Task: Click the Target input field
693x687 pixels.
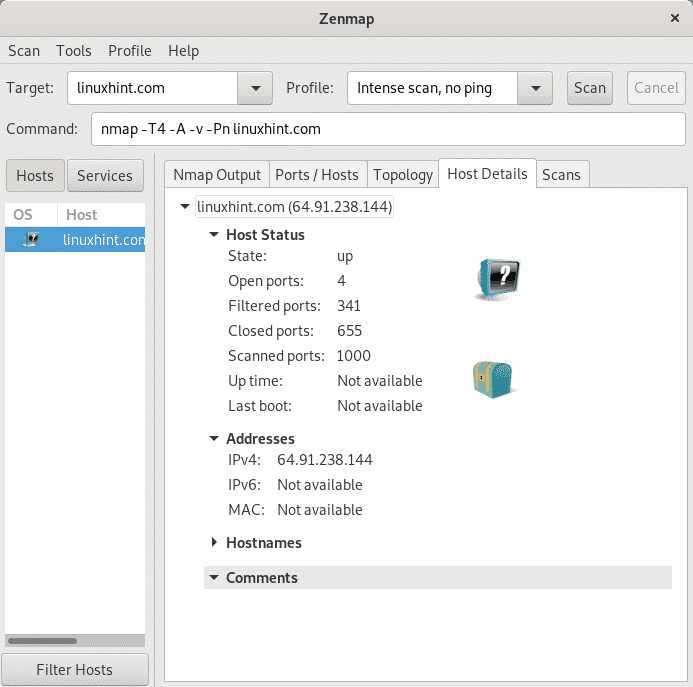Action: (x=152, y=88)
